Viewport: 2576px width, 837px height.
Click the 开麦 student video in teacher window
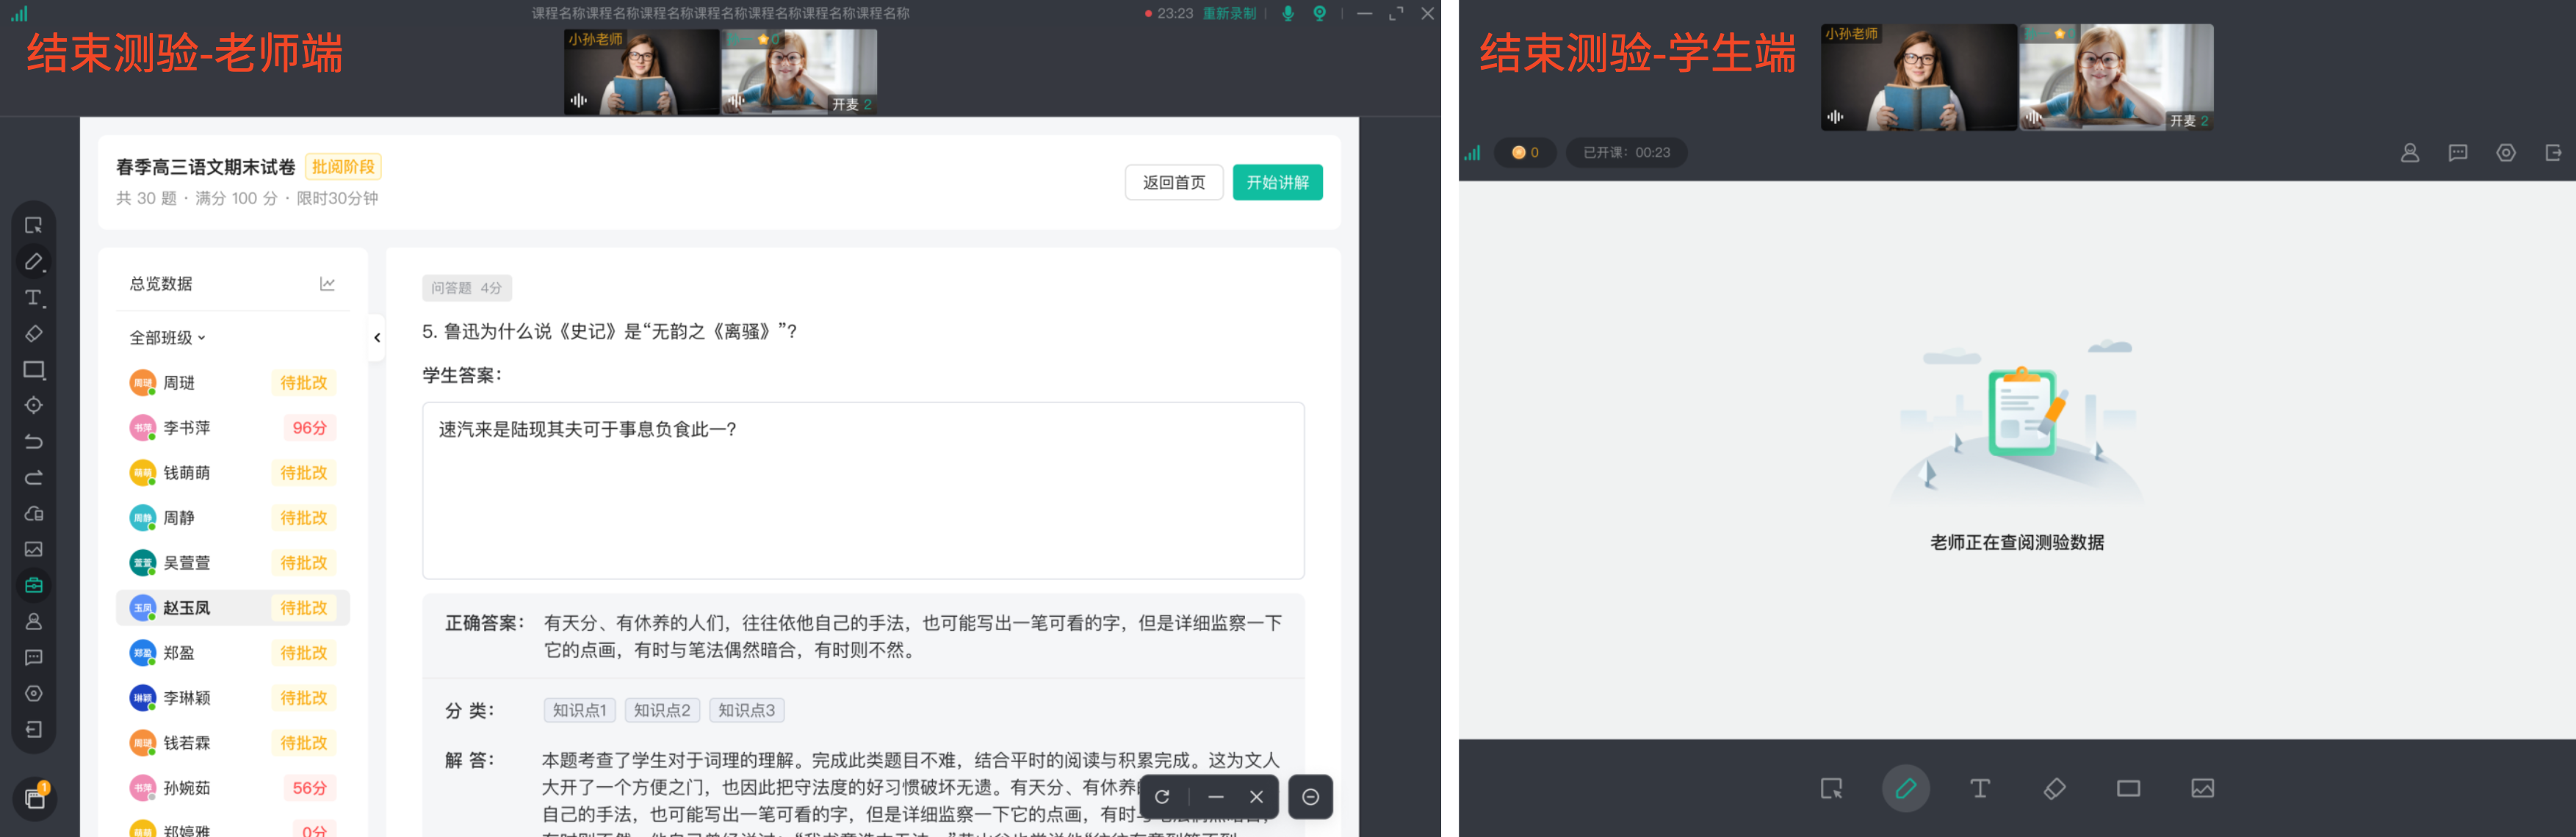(799, 72)
